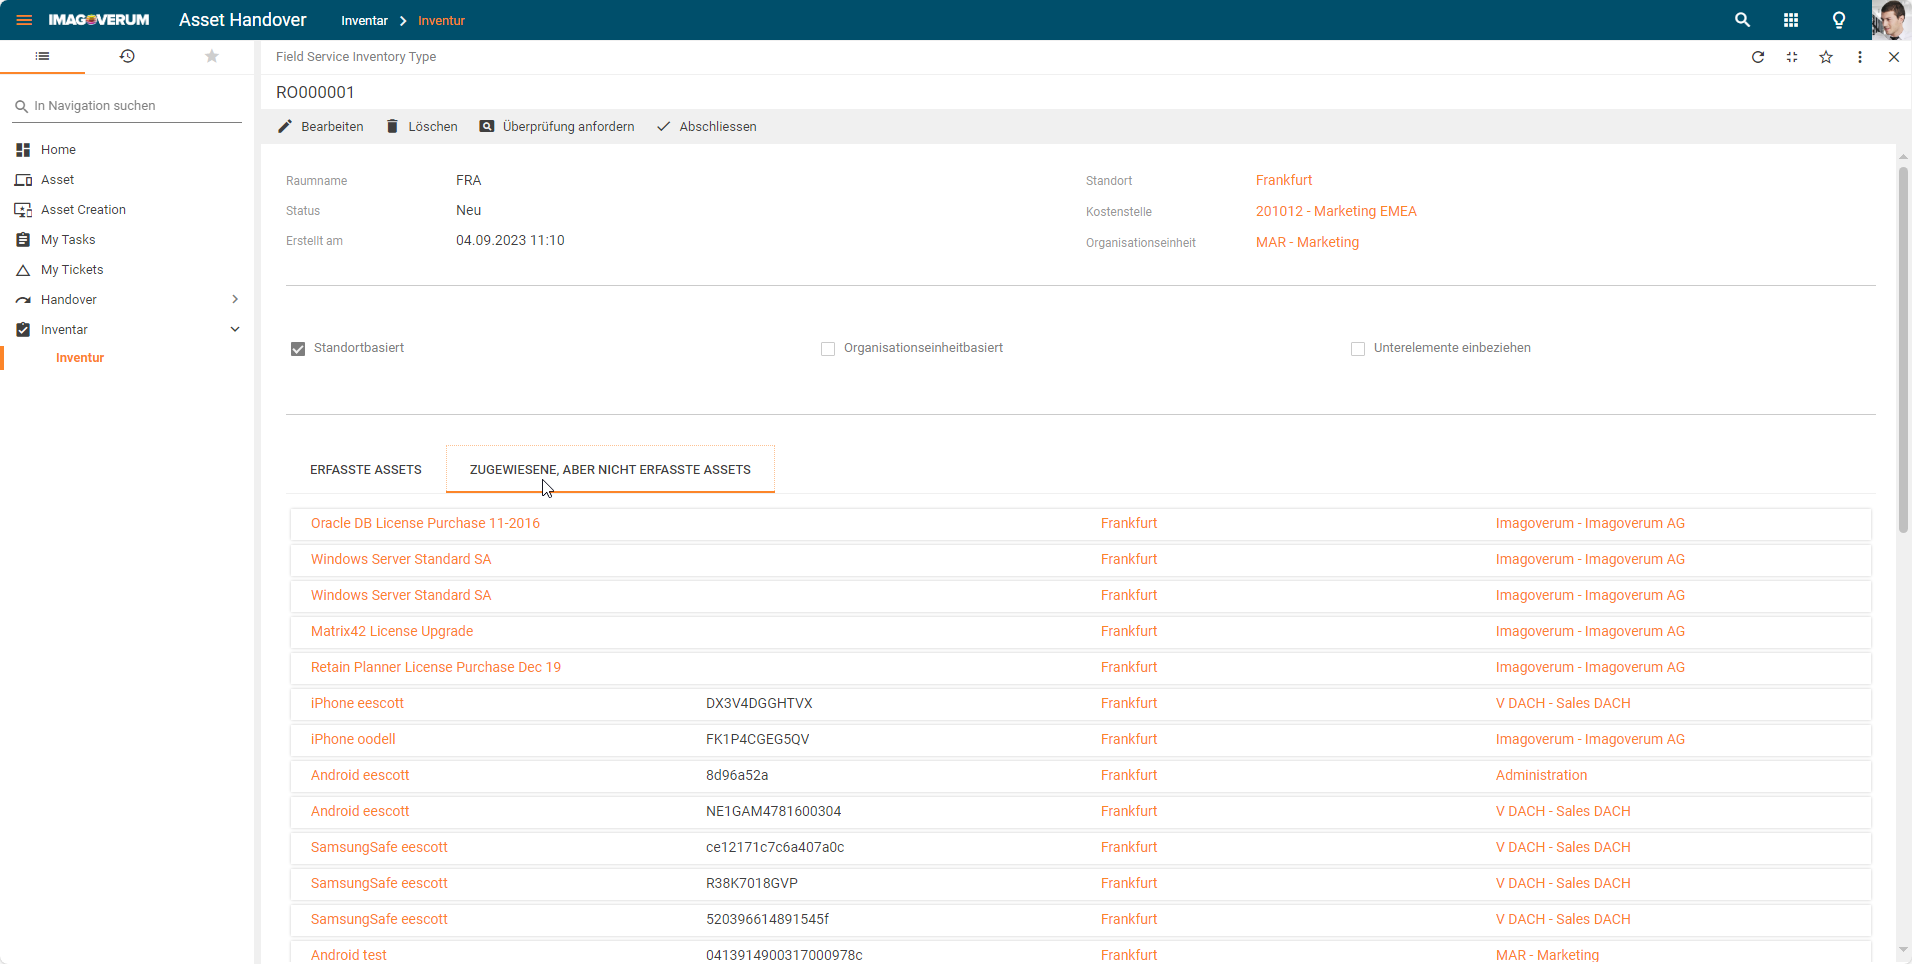The image size is (1912, 964).
Task: Open My Tickets in the navigation
Action: (72, 270)
